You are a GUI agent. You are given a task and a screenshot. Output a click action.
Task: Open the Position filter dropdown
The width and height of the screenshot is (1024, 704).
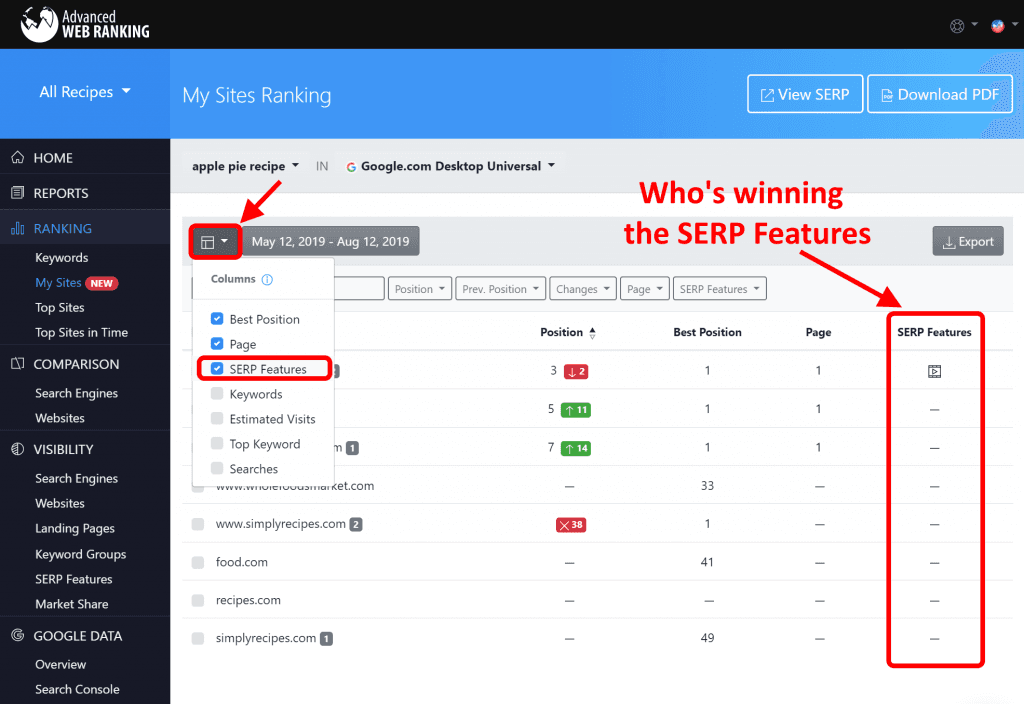(420, 289)
